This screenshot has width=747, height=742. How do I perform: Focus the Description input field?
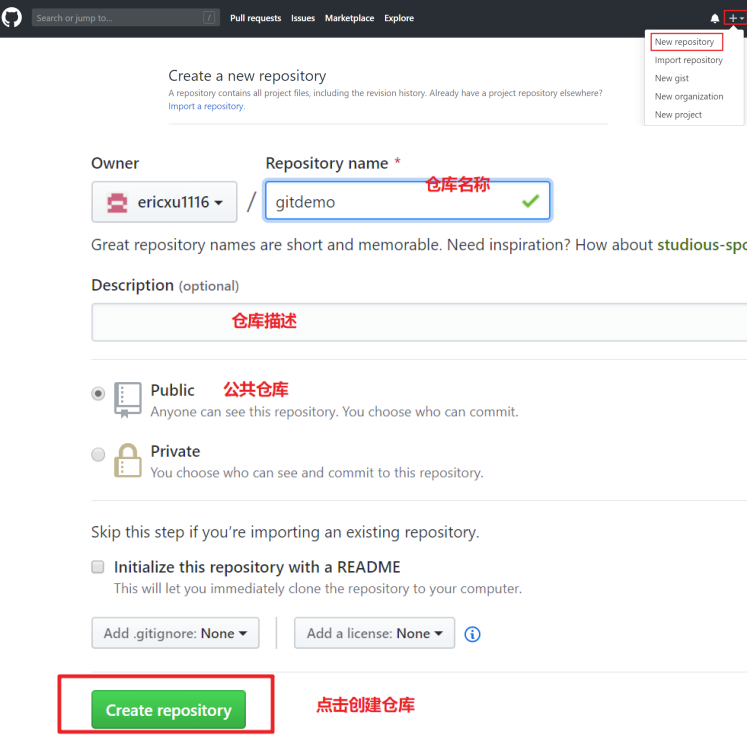(419, 322)
